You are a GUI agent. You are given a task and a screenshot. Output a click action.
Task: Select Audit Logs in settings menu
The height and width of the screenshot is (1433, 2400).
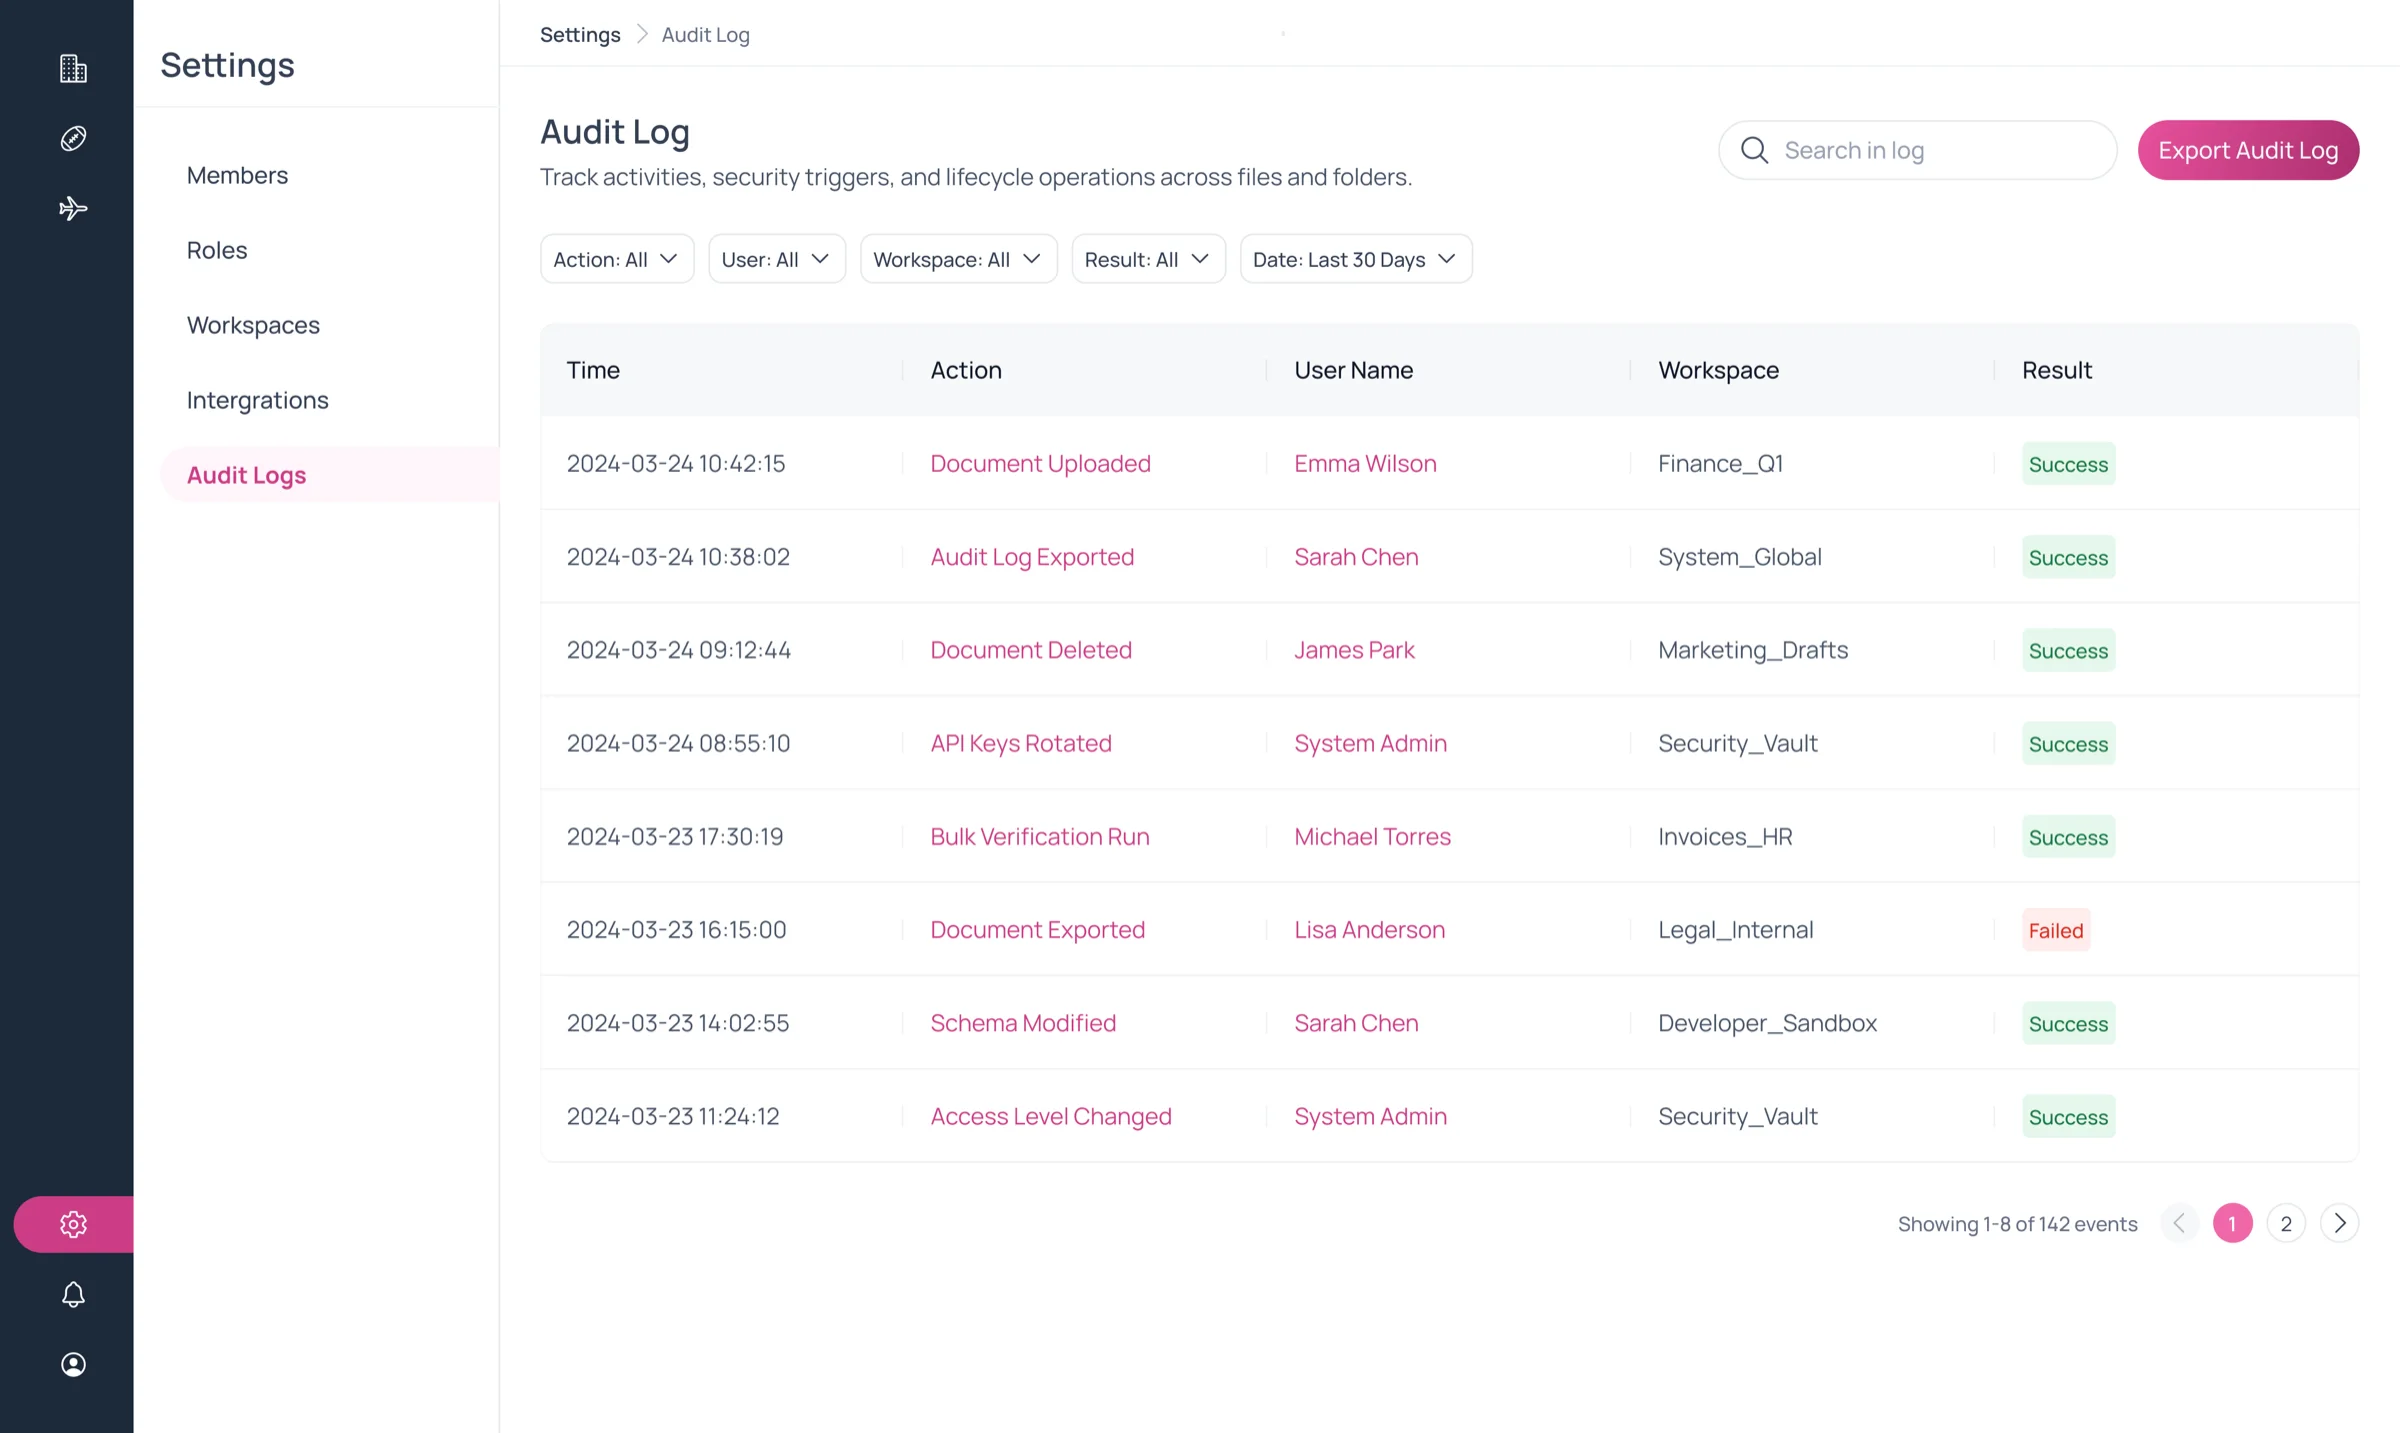329,475
